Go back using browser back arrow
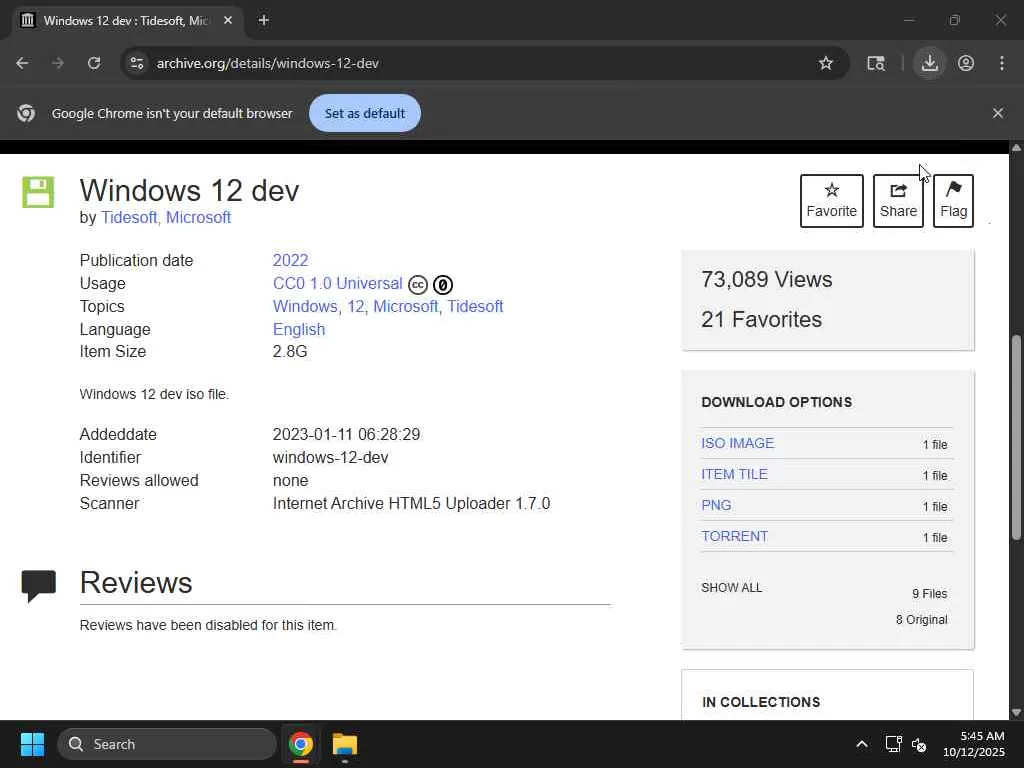1024x768 pixels. [22, 63]
